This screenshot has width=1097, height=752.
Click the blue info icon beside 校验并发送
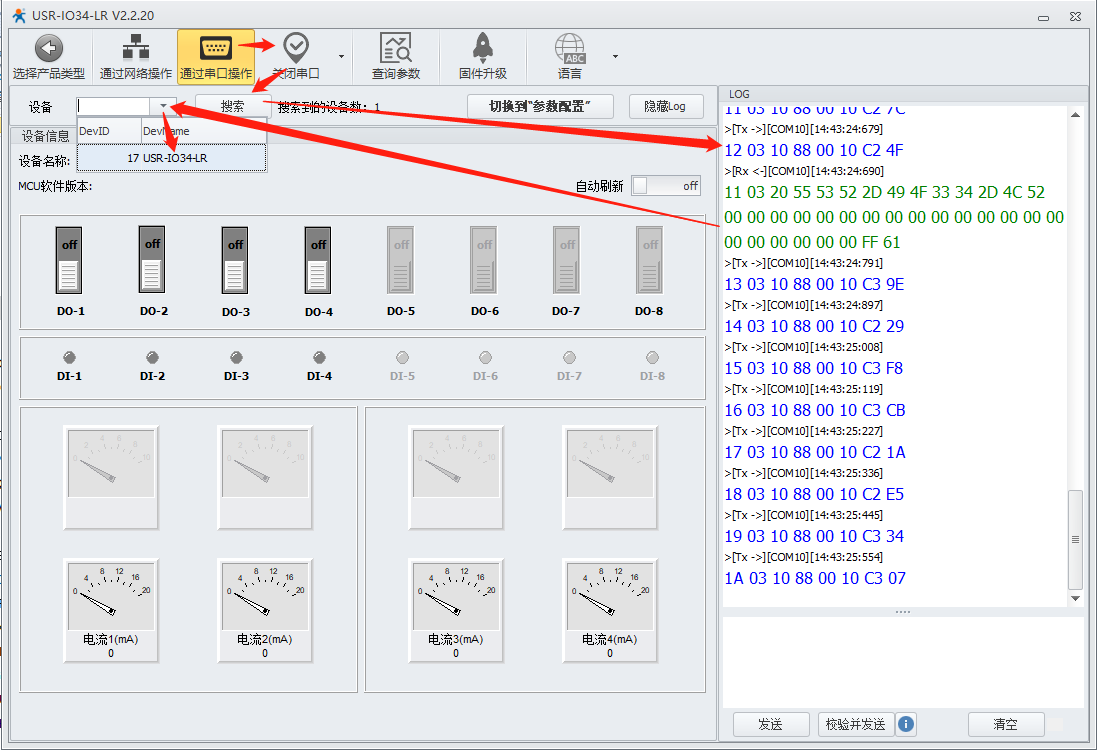click(x=905, y=724)
